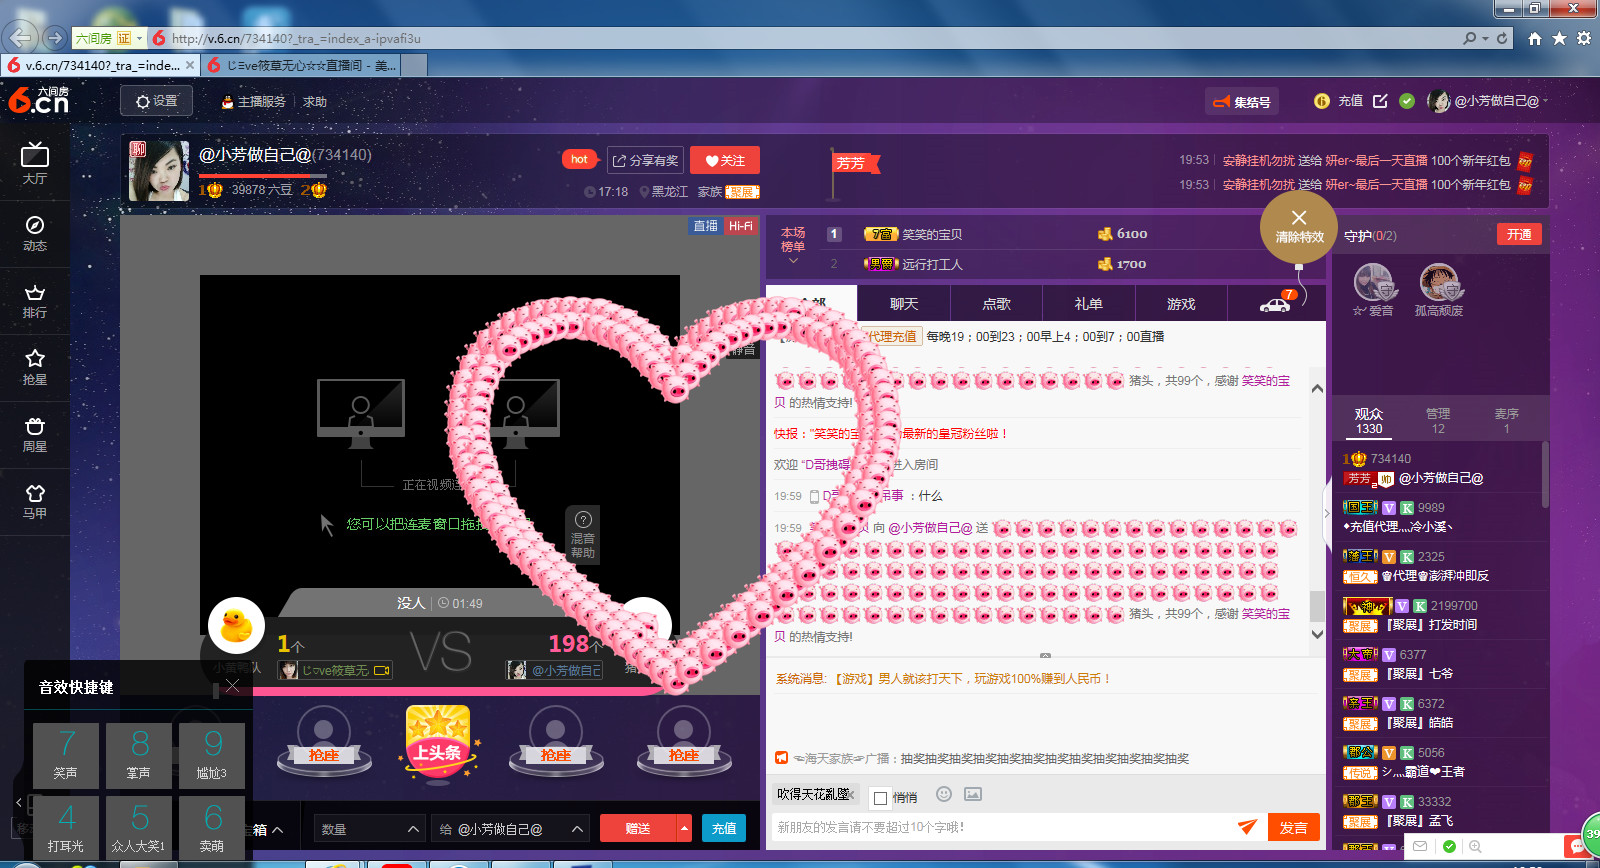Select the 管理 12 managers tab
Image resolution: width=1600 pixels, height=868 pixels.
point(1438,420)
